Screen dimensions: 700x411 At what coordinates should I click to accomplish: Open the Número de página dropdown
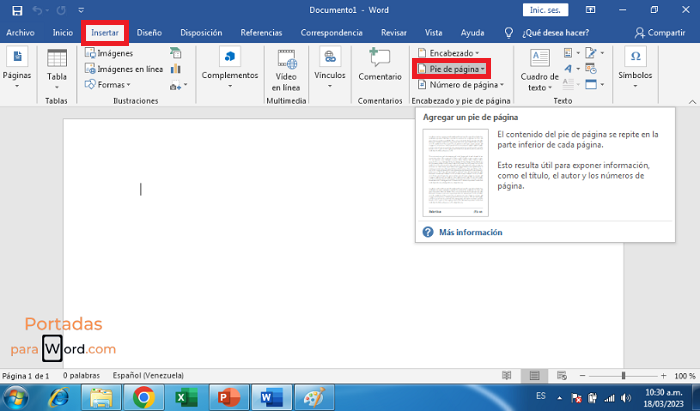pos(460,85)
